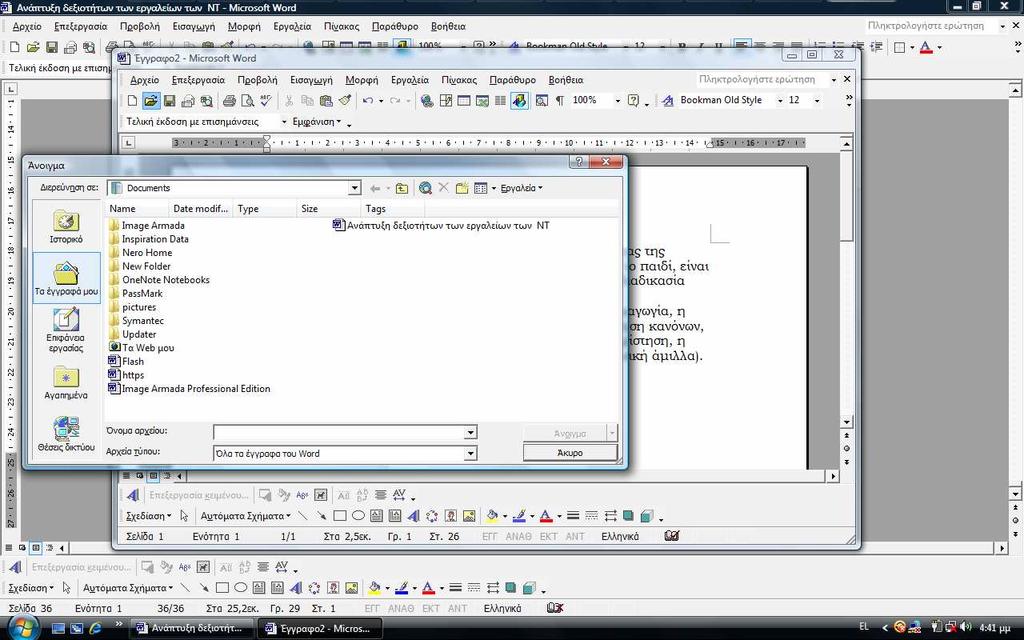The width and height of the screenshot is (1024, 640).
Task: Go to Ιστορικό in the places bar
Action: click(x=66, y=227)
